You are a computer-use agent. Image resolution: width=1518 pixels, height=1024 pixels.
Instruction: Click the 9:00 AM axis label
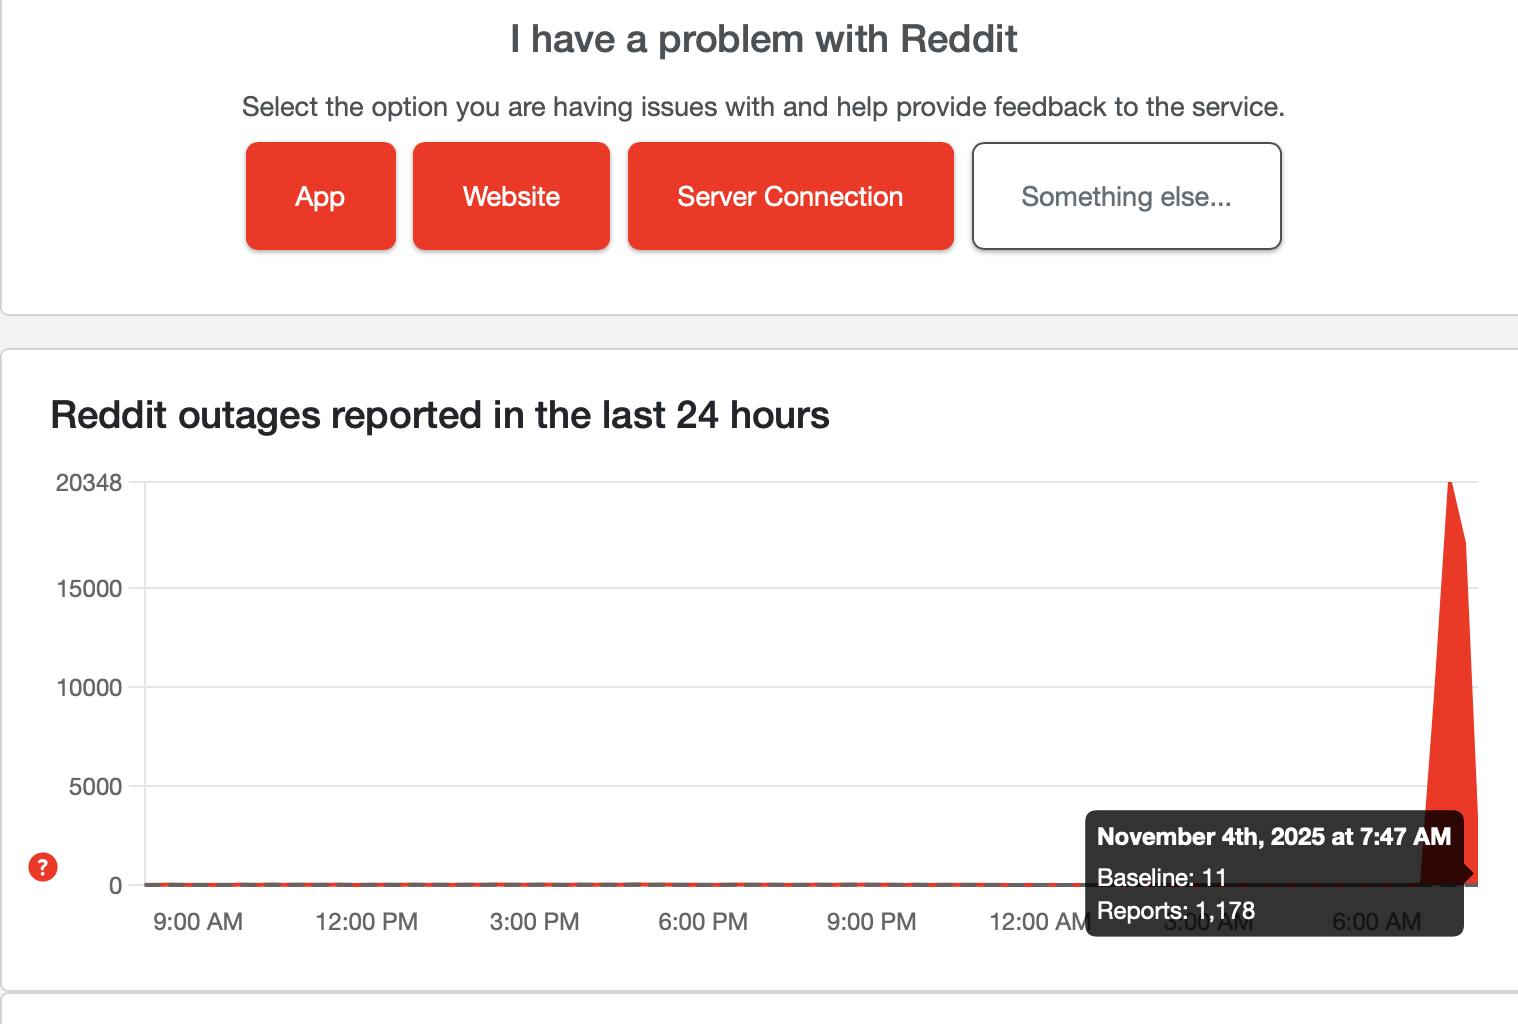197,921
